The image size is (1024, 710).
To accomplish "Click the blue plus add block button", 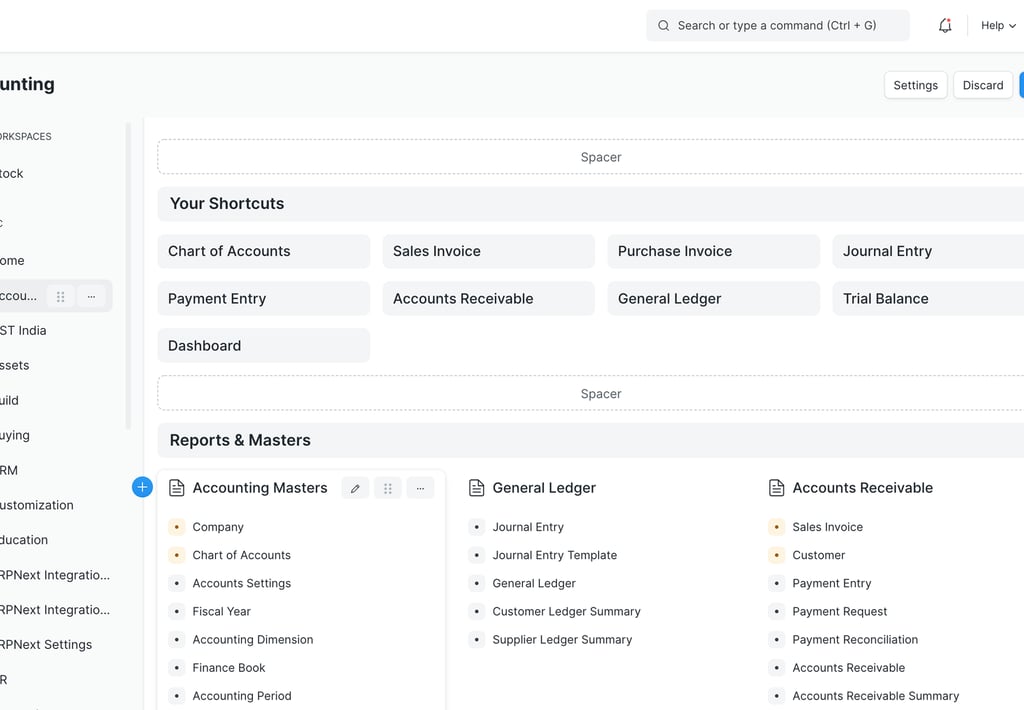I will (142, 487).
